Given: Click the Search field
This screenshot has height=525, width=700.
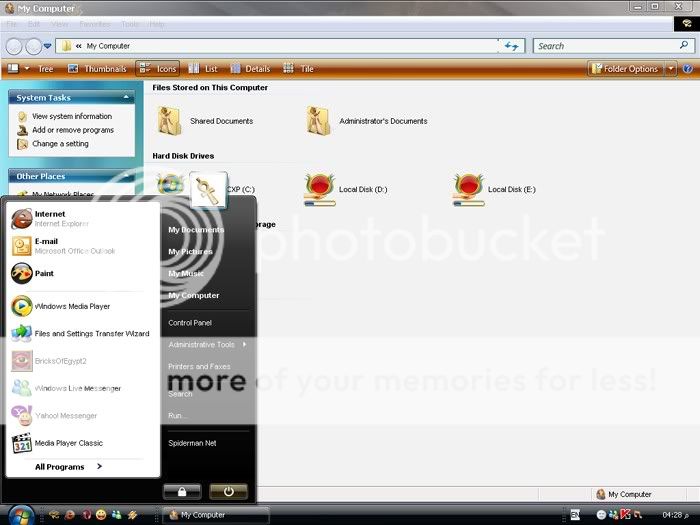Looking at the screenshot, I should (x=613, y=46).
